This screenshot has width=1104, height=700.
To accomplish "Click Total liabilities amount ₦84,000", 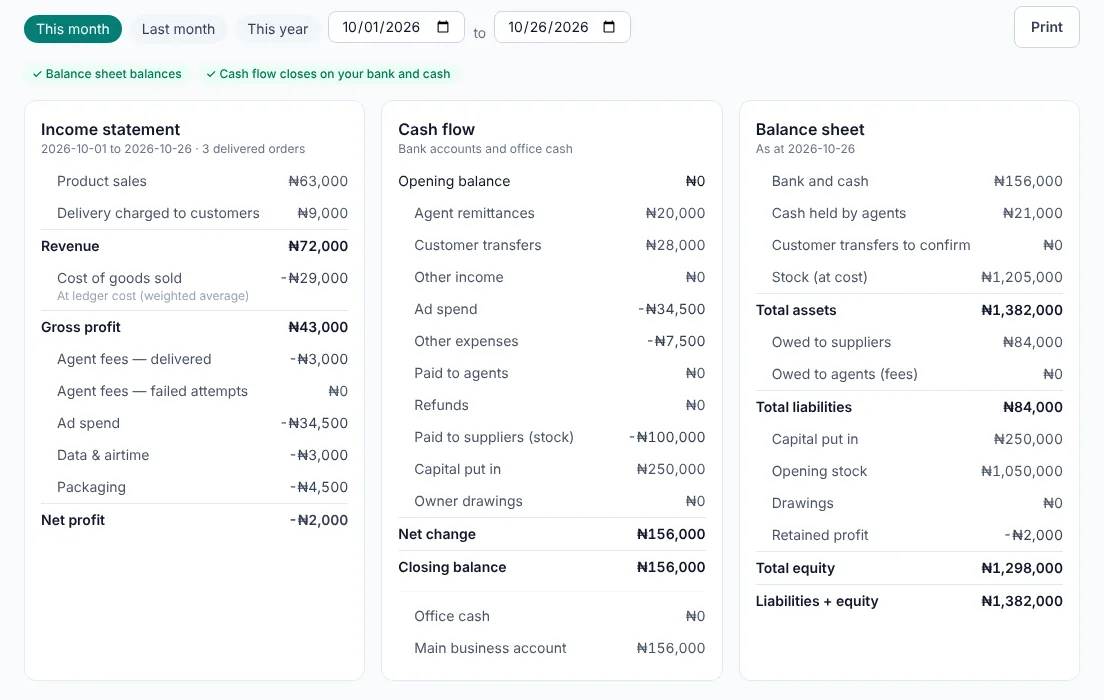I will coord(1032,407).
